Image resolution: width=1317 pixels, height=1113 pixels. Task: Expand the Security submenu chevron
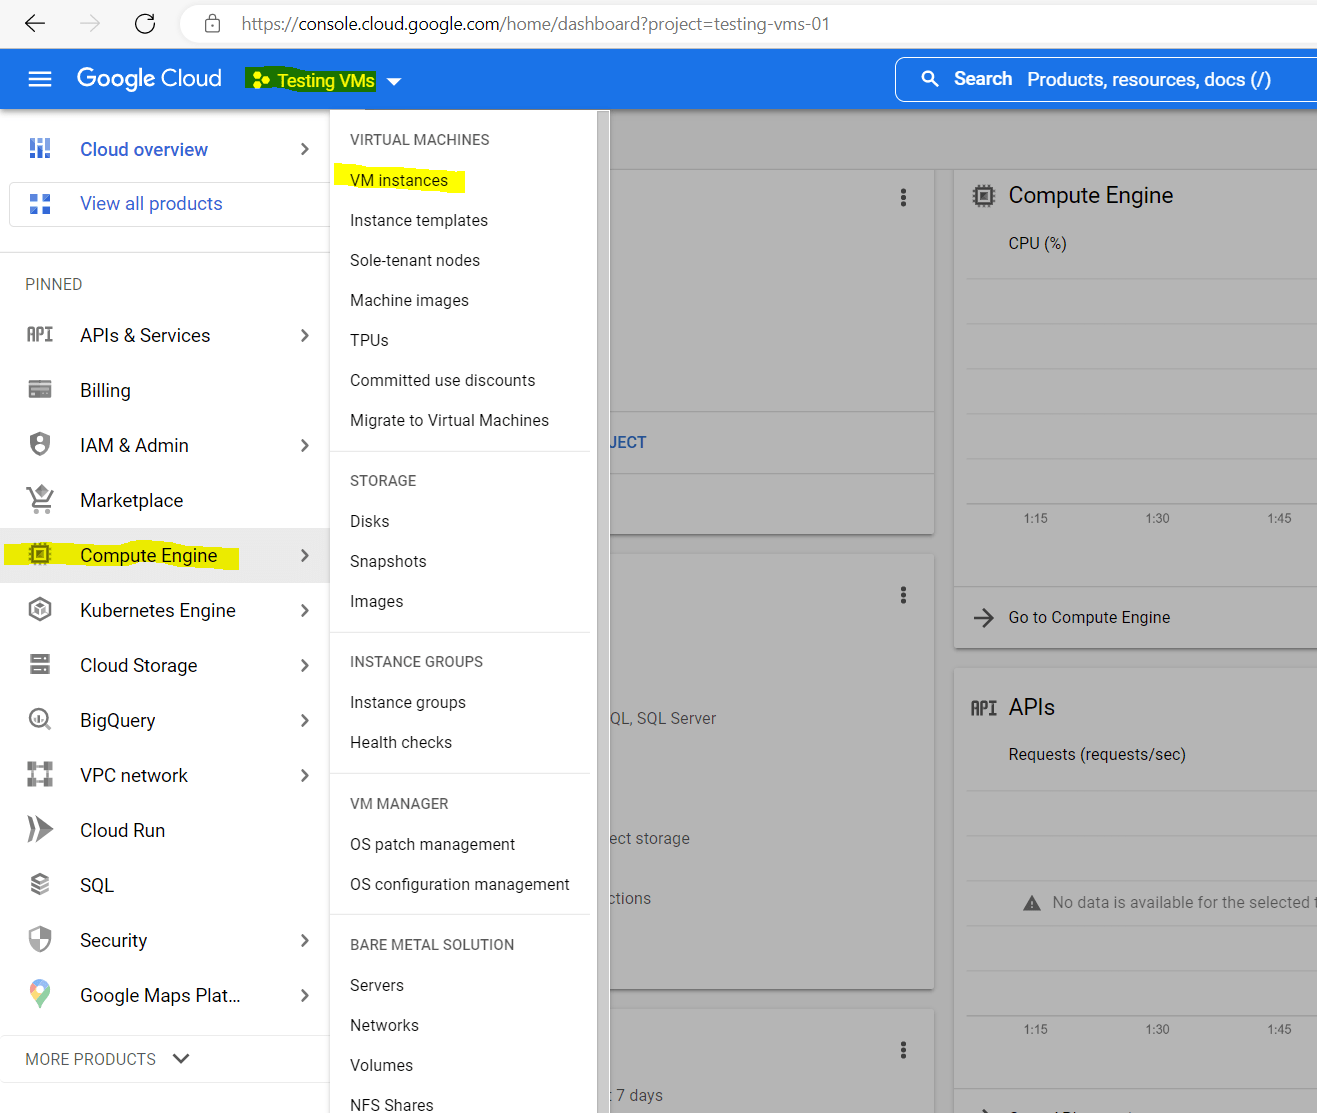305,940
